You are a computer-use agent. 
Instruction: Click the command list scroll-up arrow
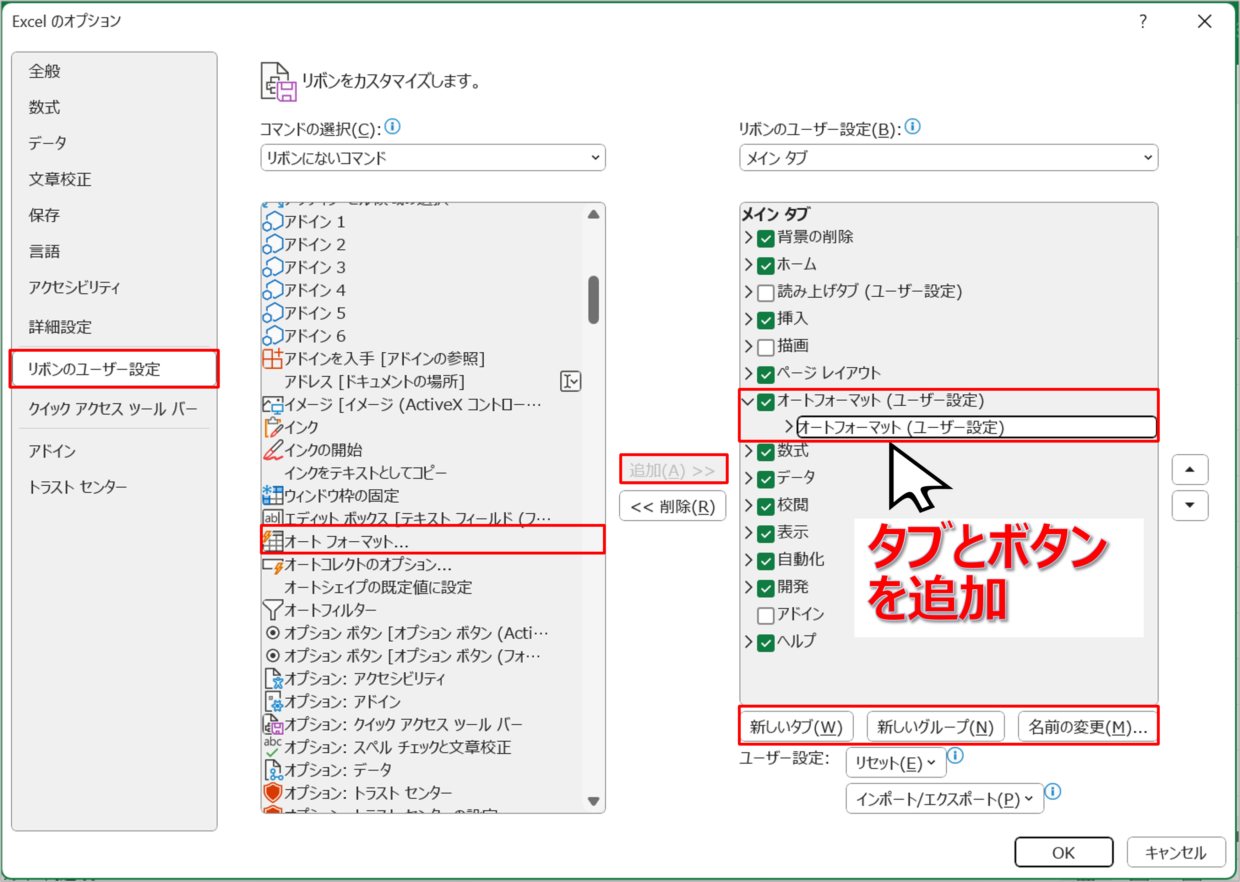[x=593, y=214]
